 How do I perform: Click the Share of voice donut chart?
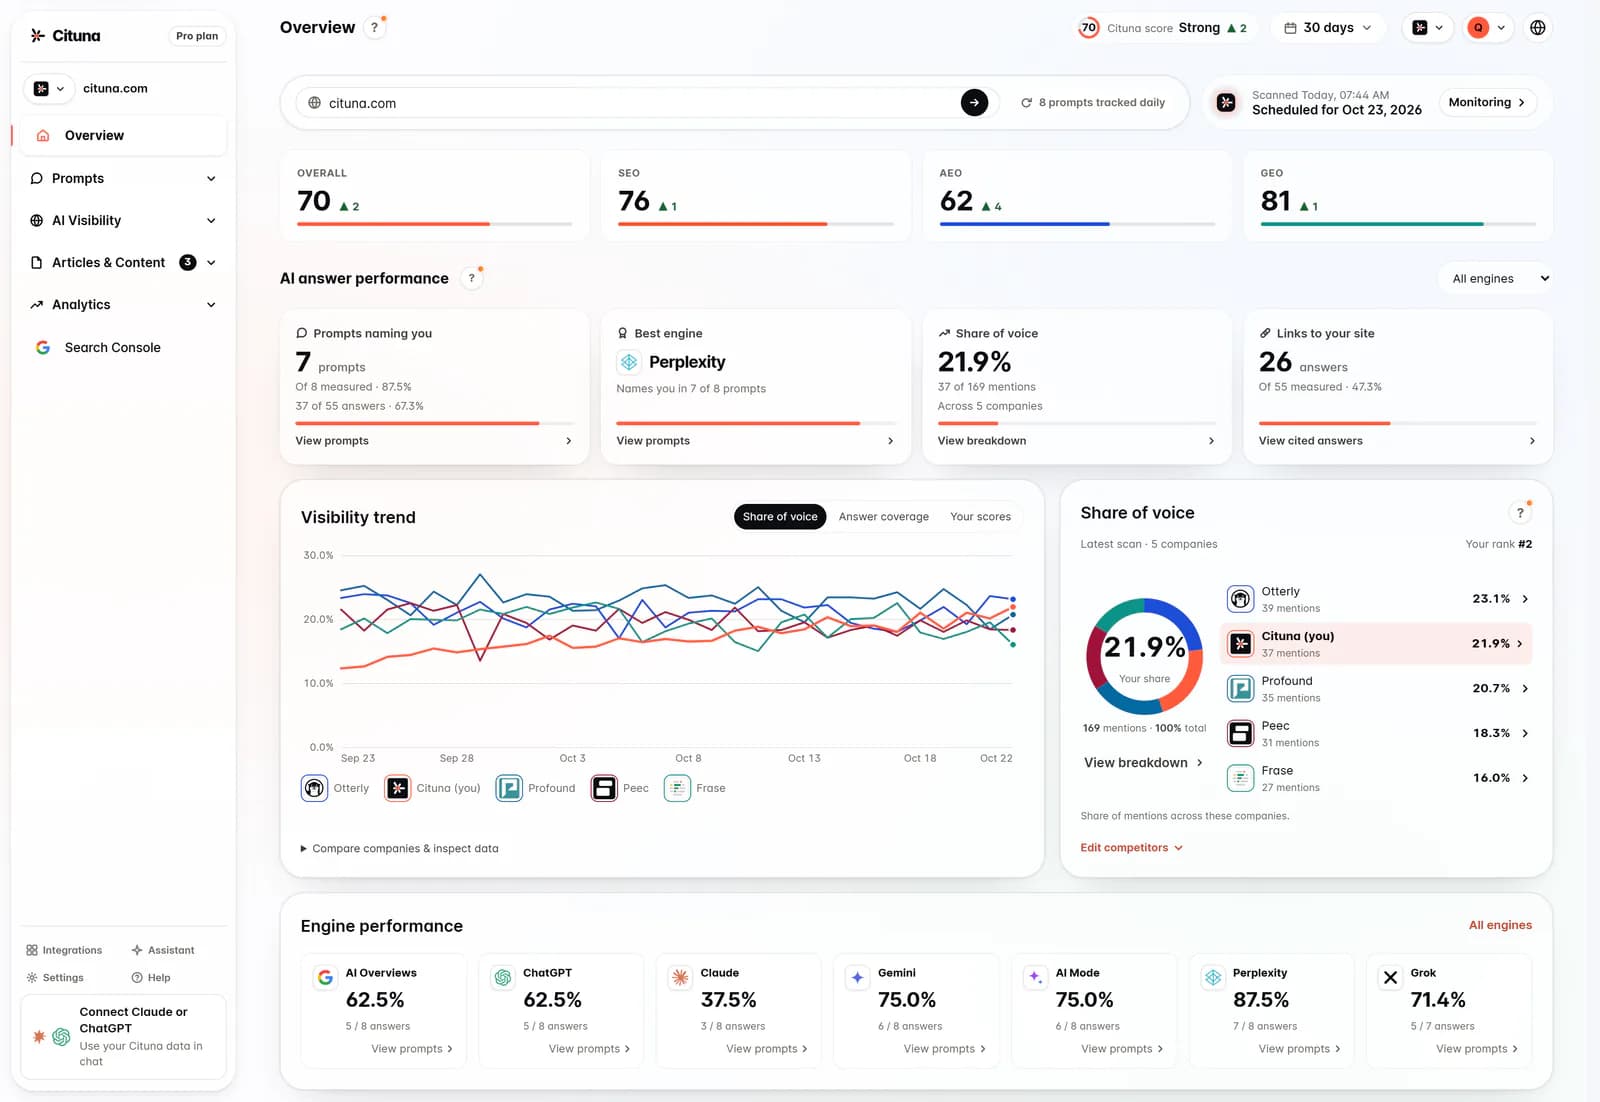pos(1144,656)
